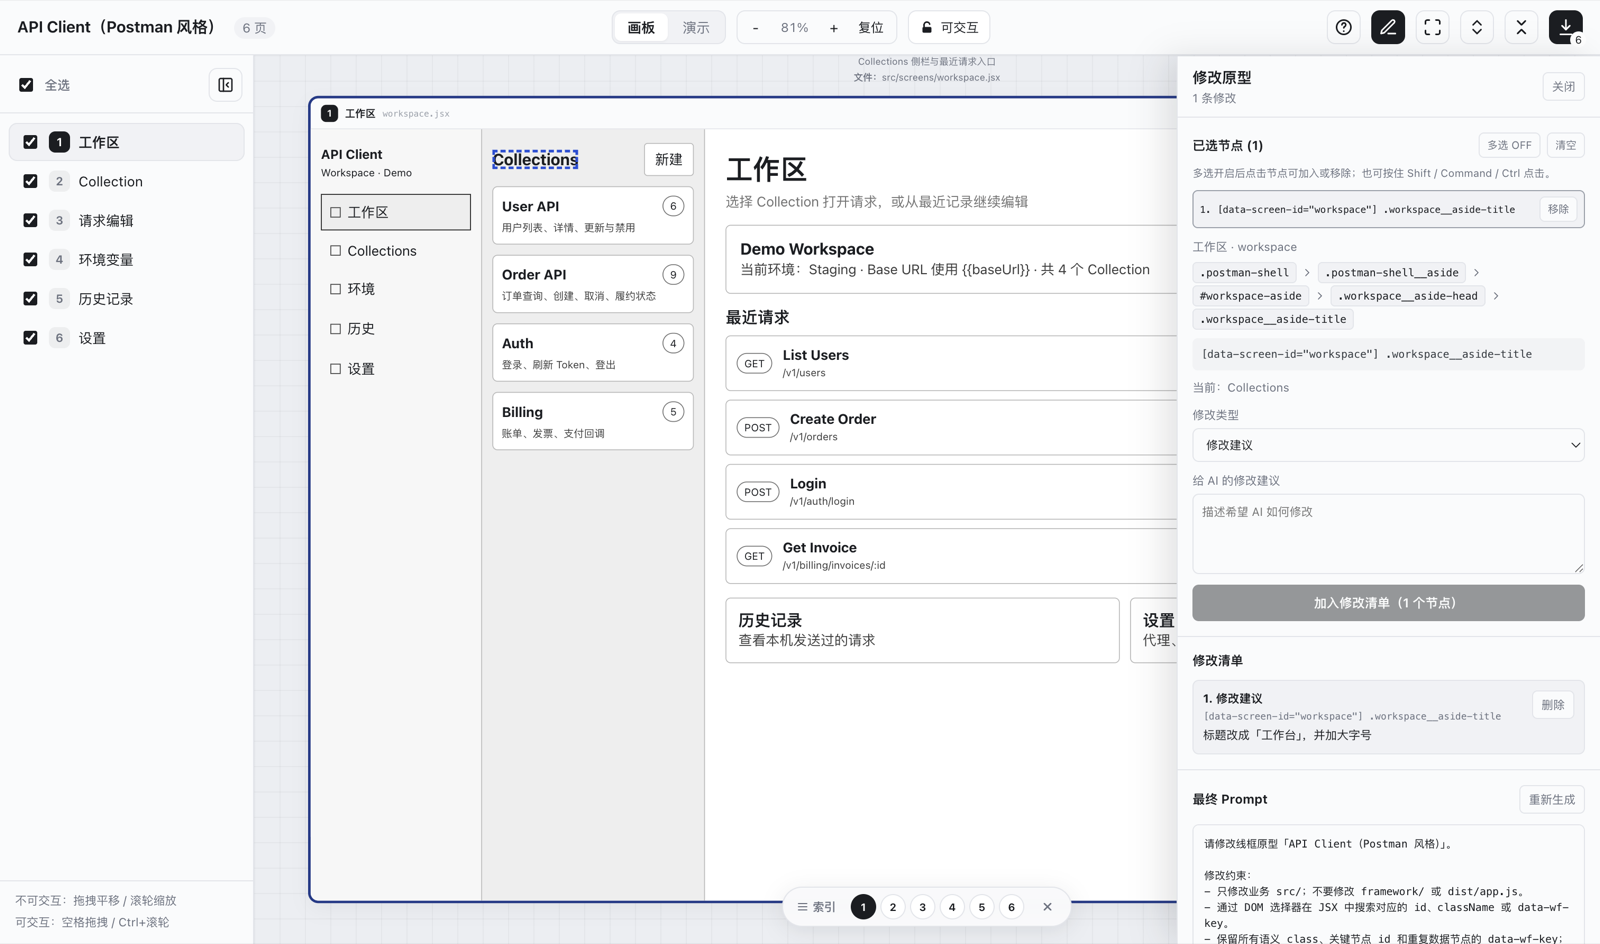Open 环境 item in prototype nav
1600x944 pixels.
click(396, 289)
